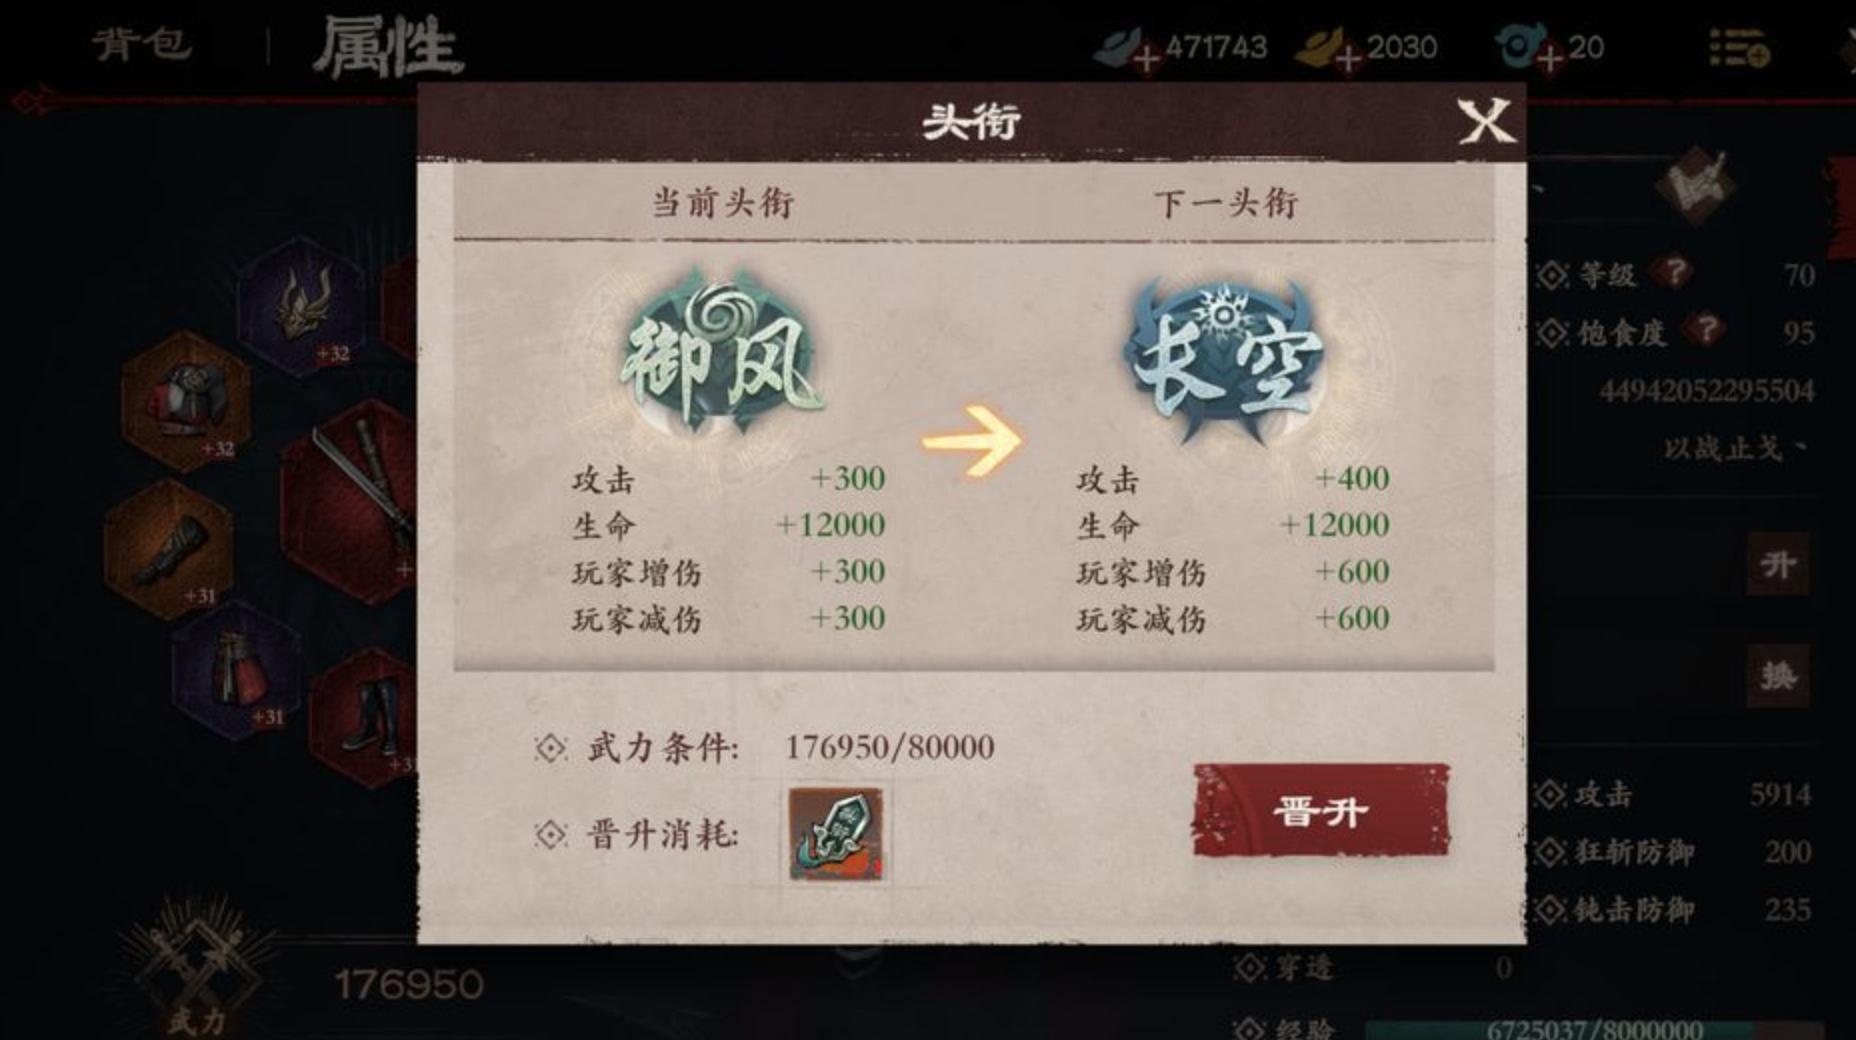Open the list menu icon at top right
The height and width of the screenshot is (1040, 1856).
(x=1739, y=47)
